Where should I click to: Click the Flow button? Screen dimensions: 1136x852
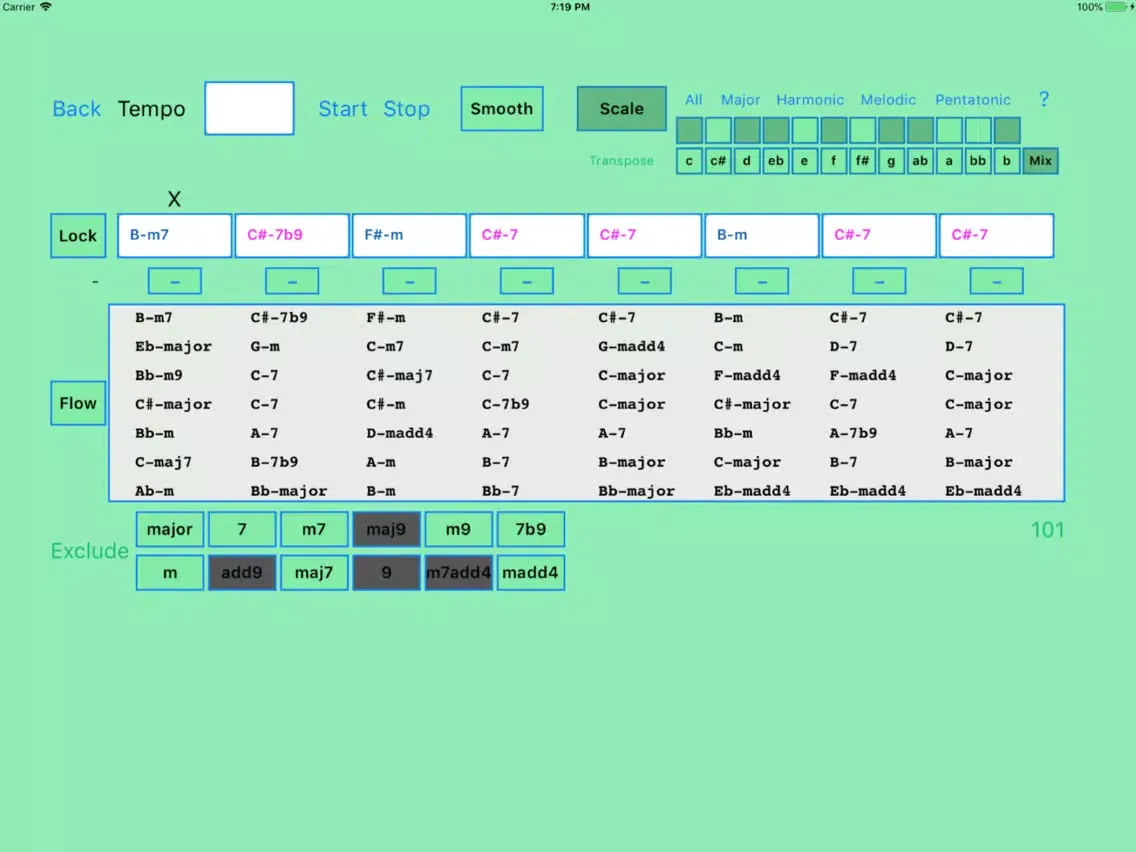pos(78,403)
